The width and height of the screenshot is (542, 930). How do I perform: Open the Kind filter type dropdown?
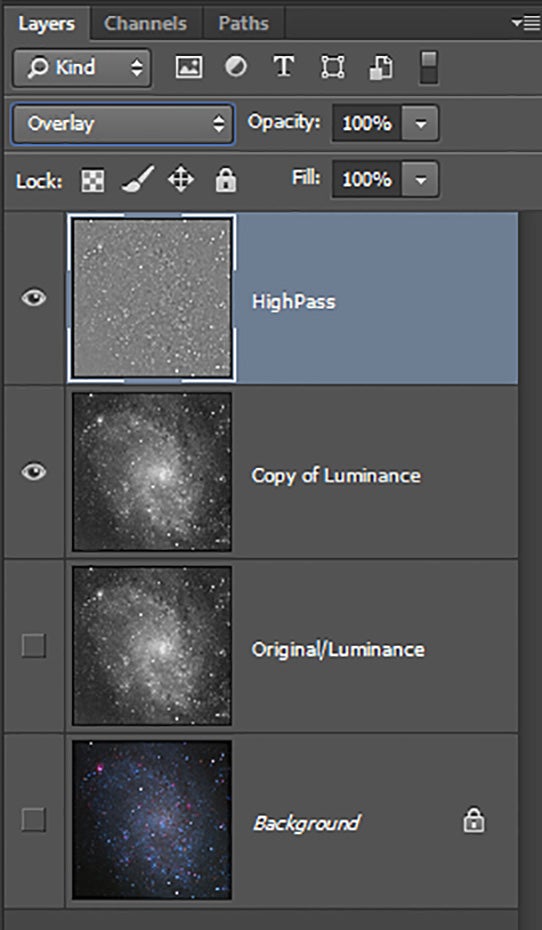[82, 67]
